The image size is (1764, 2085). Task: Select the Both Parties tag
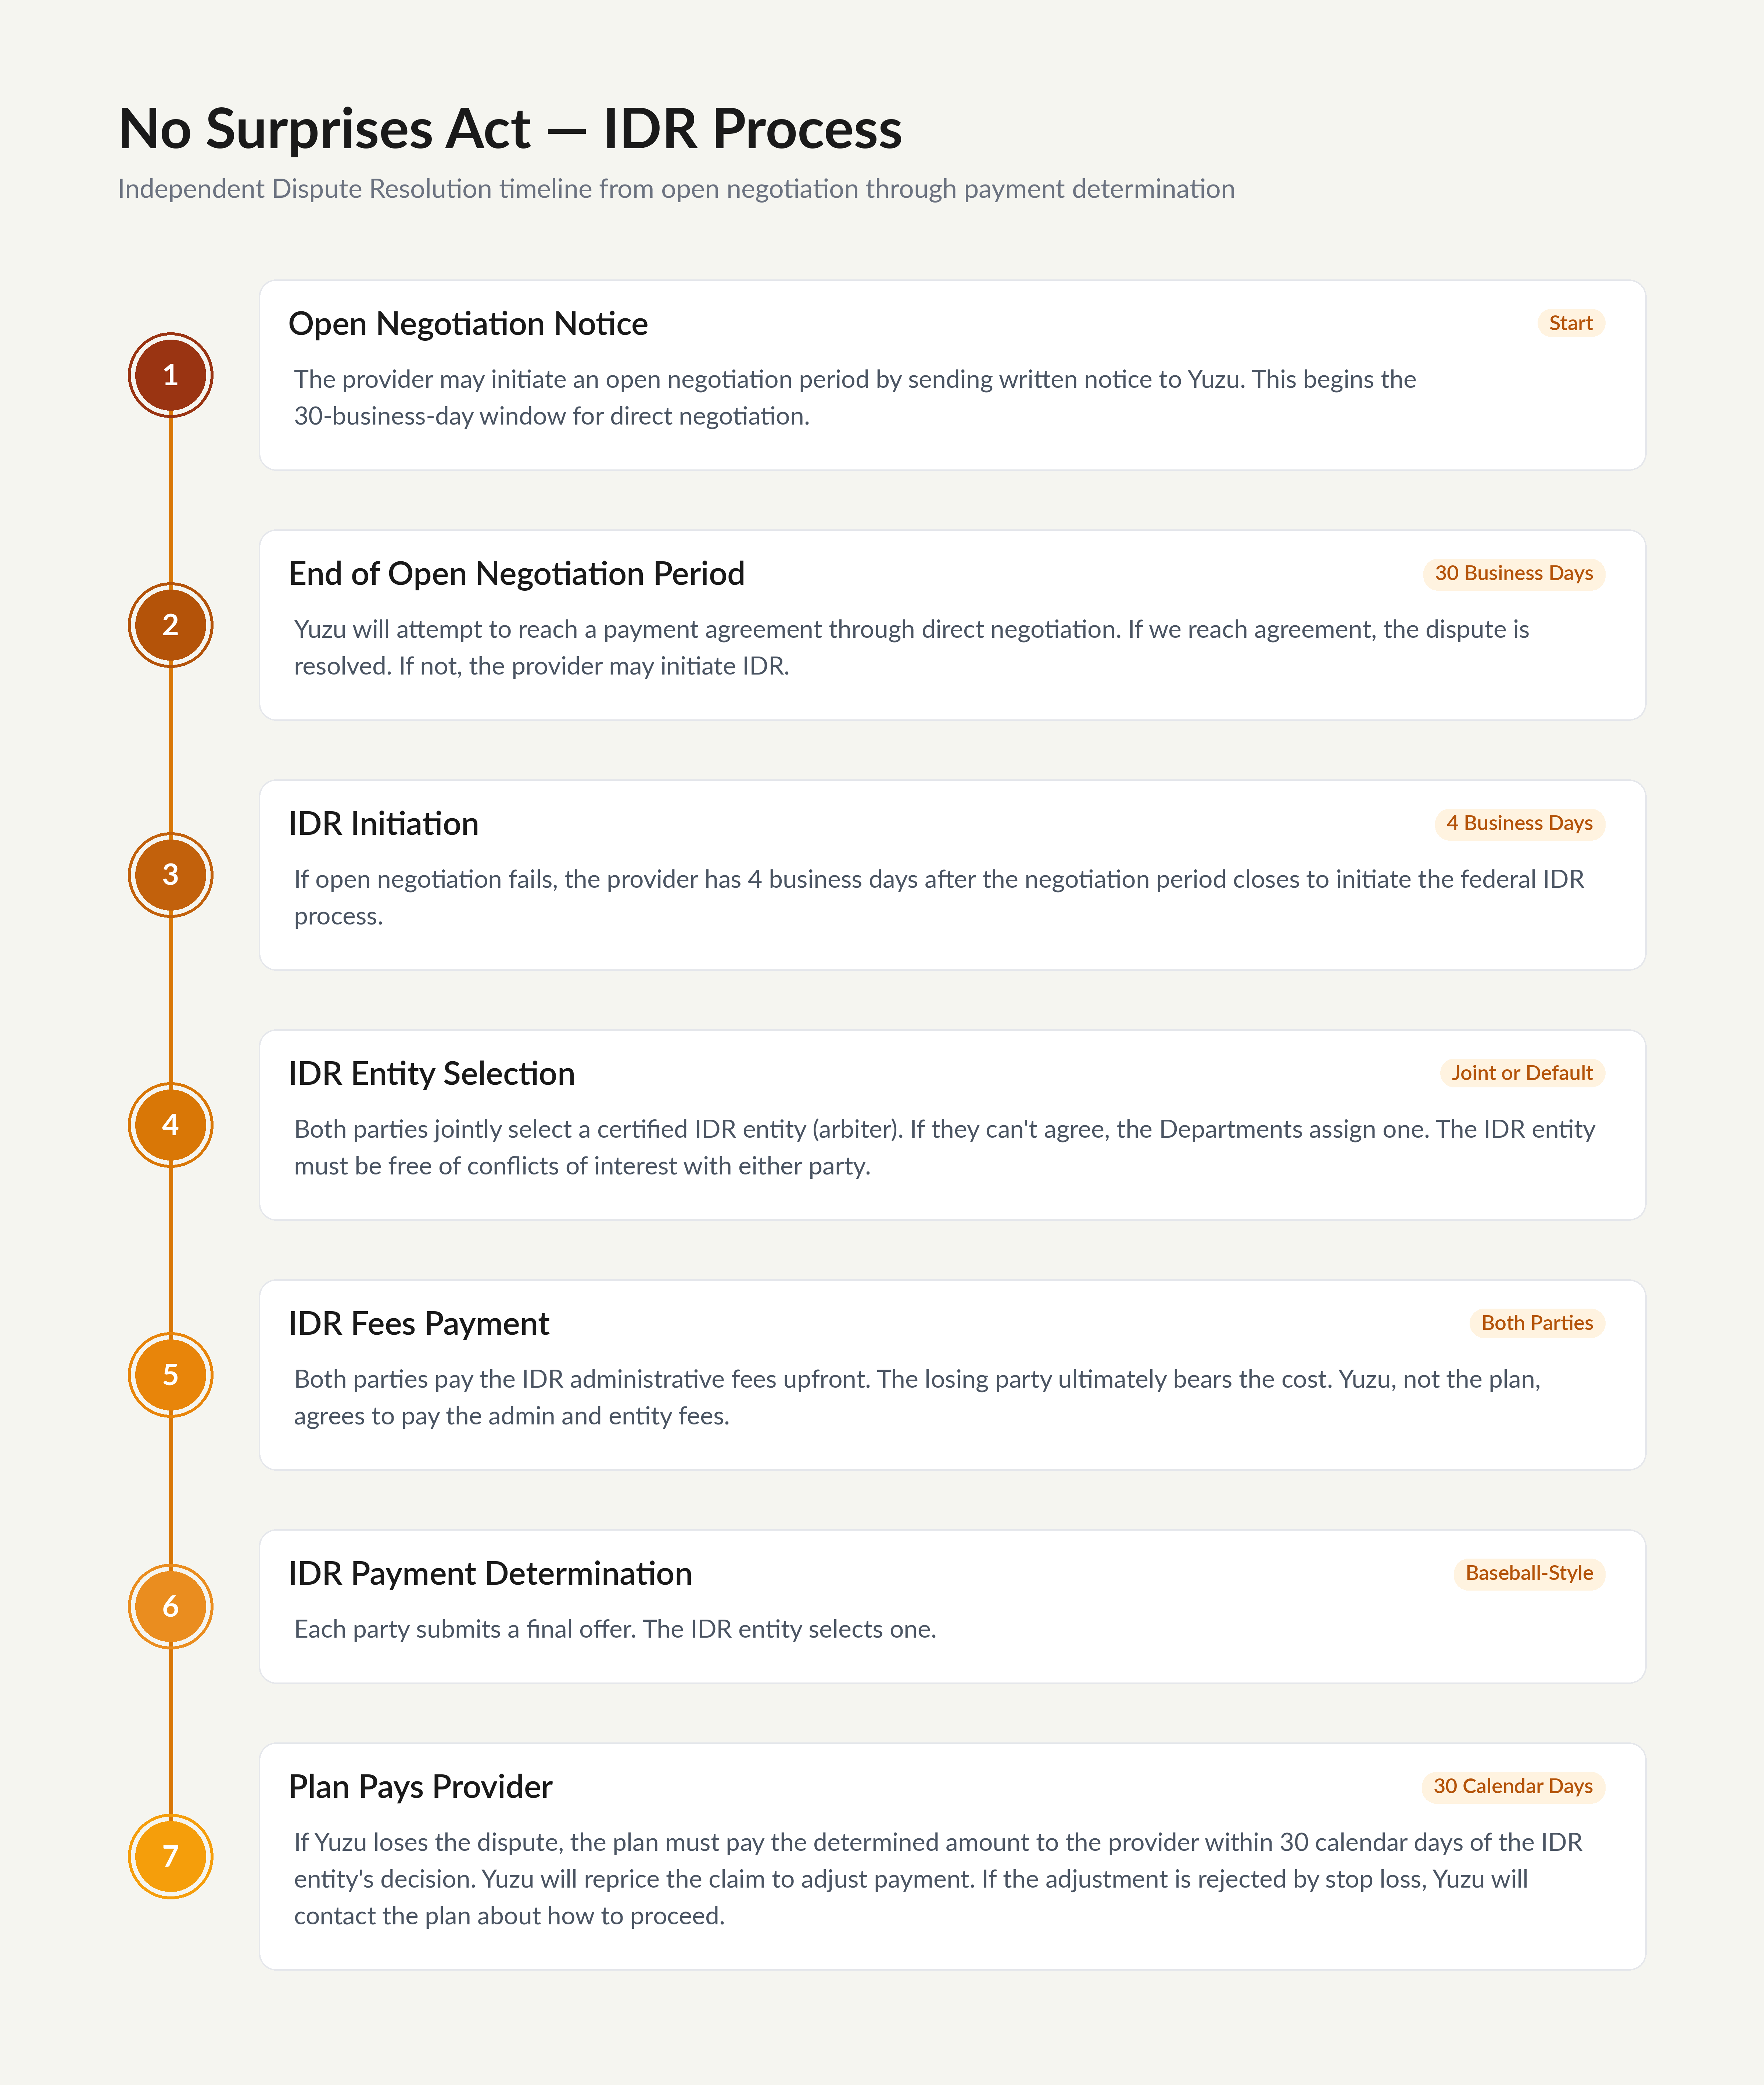(1537, 1323)
